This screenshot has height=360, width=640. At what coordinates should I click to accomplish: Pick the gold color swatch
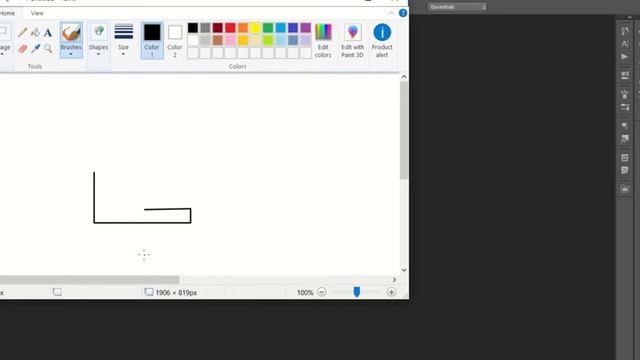point(243,40)
